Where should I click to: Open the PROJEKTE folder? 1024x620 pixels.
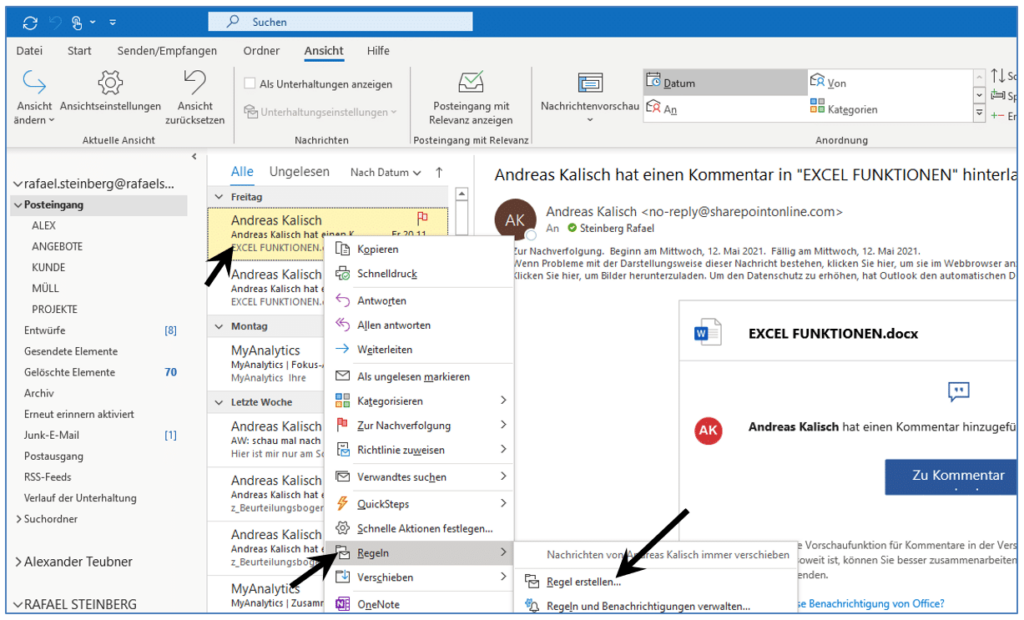[x=55, y=310]
